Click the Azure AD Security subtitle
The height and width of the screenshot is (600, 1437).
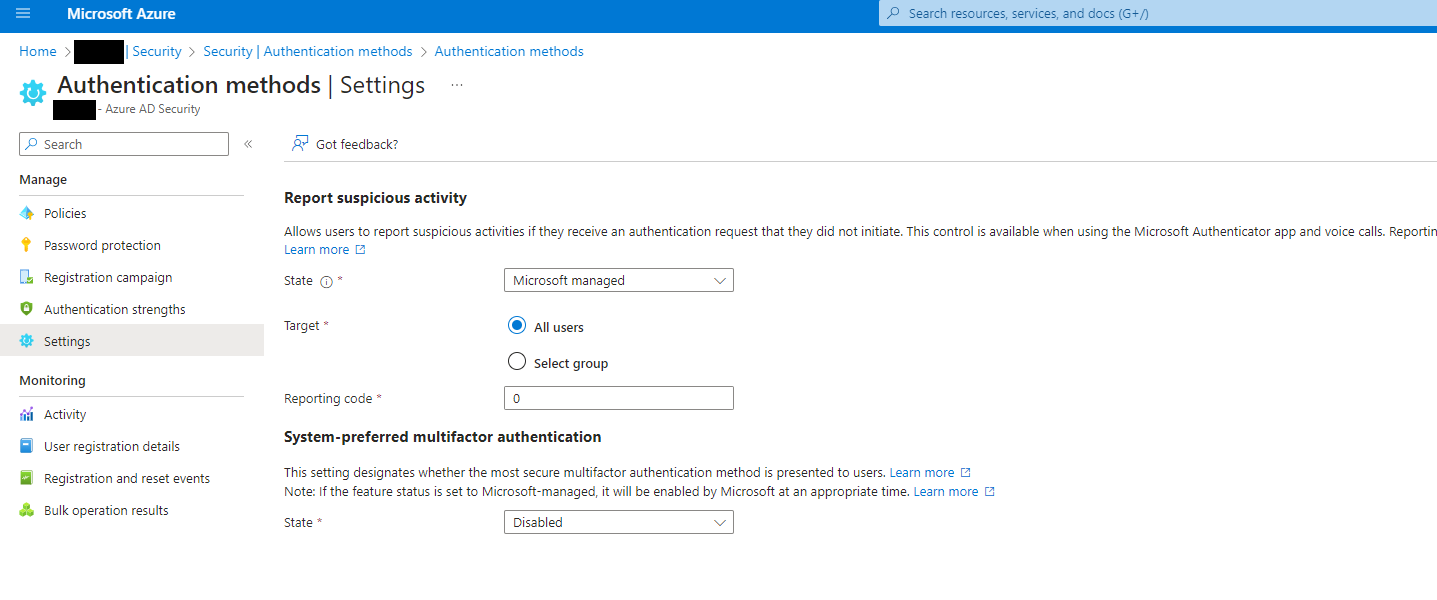[x=153, y=109]
